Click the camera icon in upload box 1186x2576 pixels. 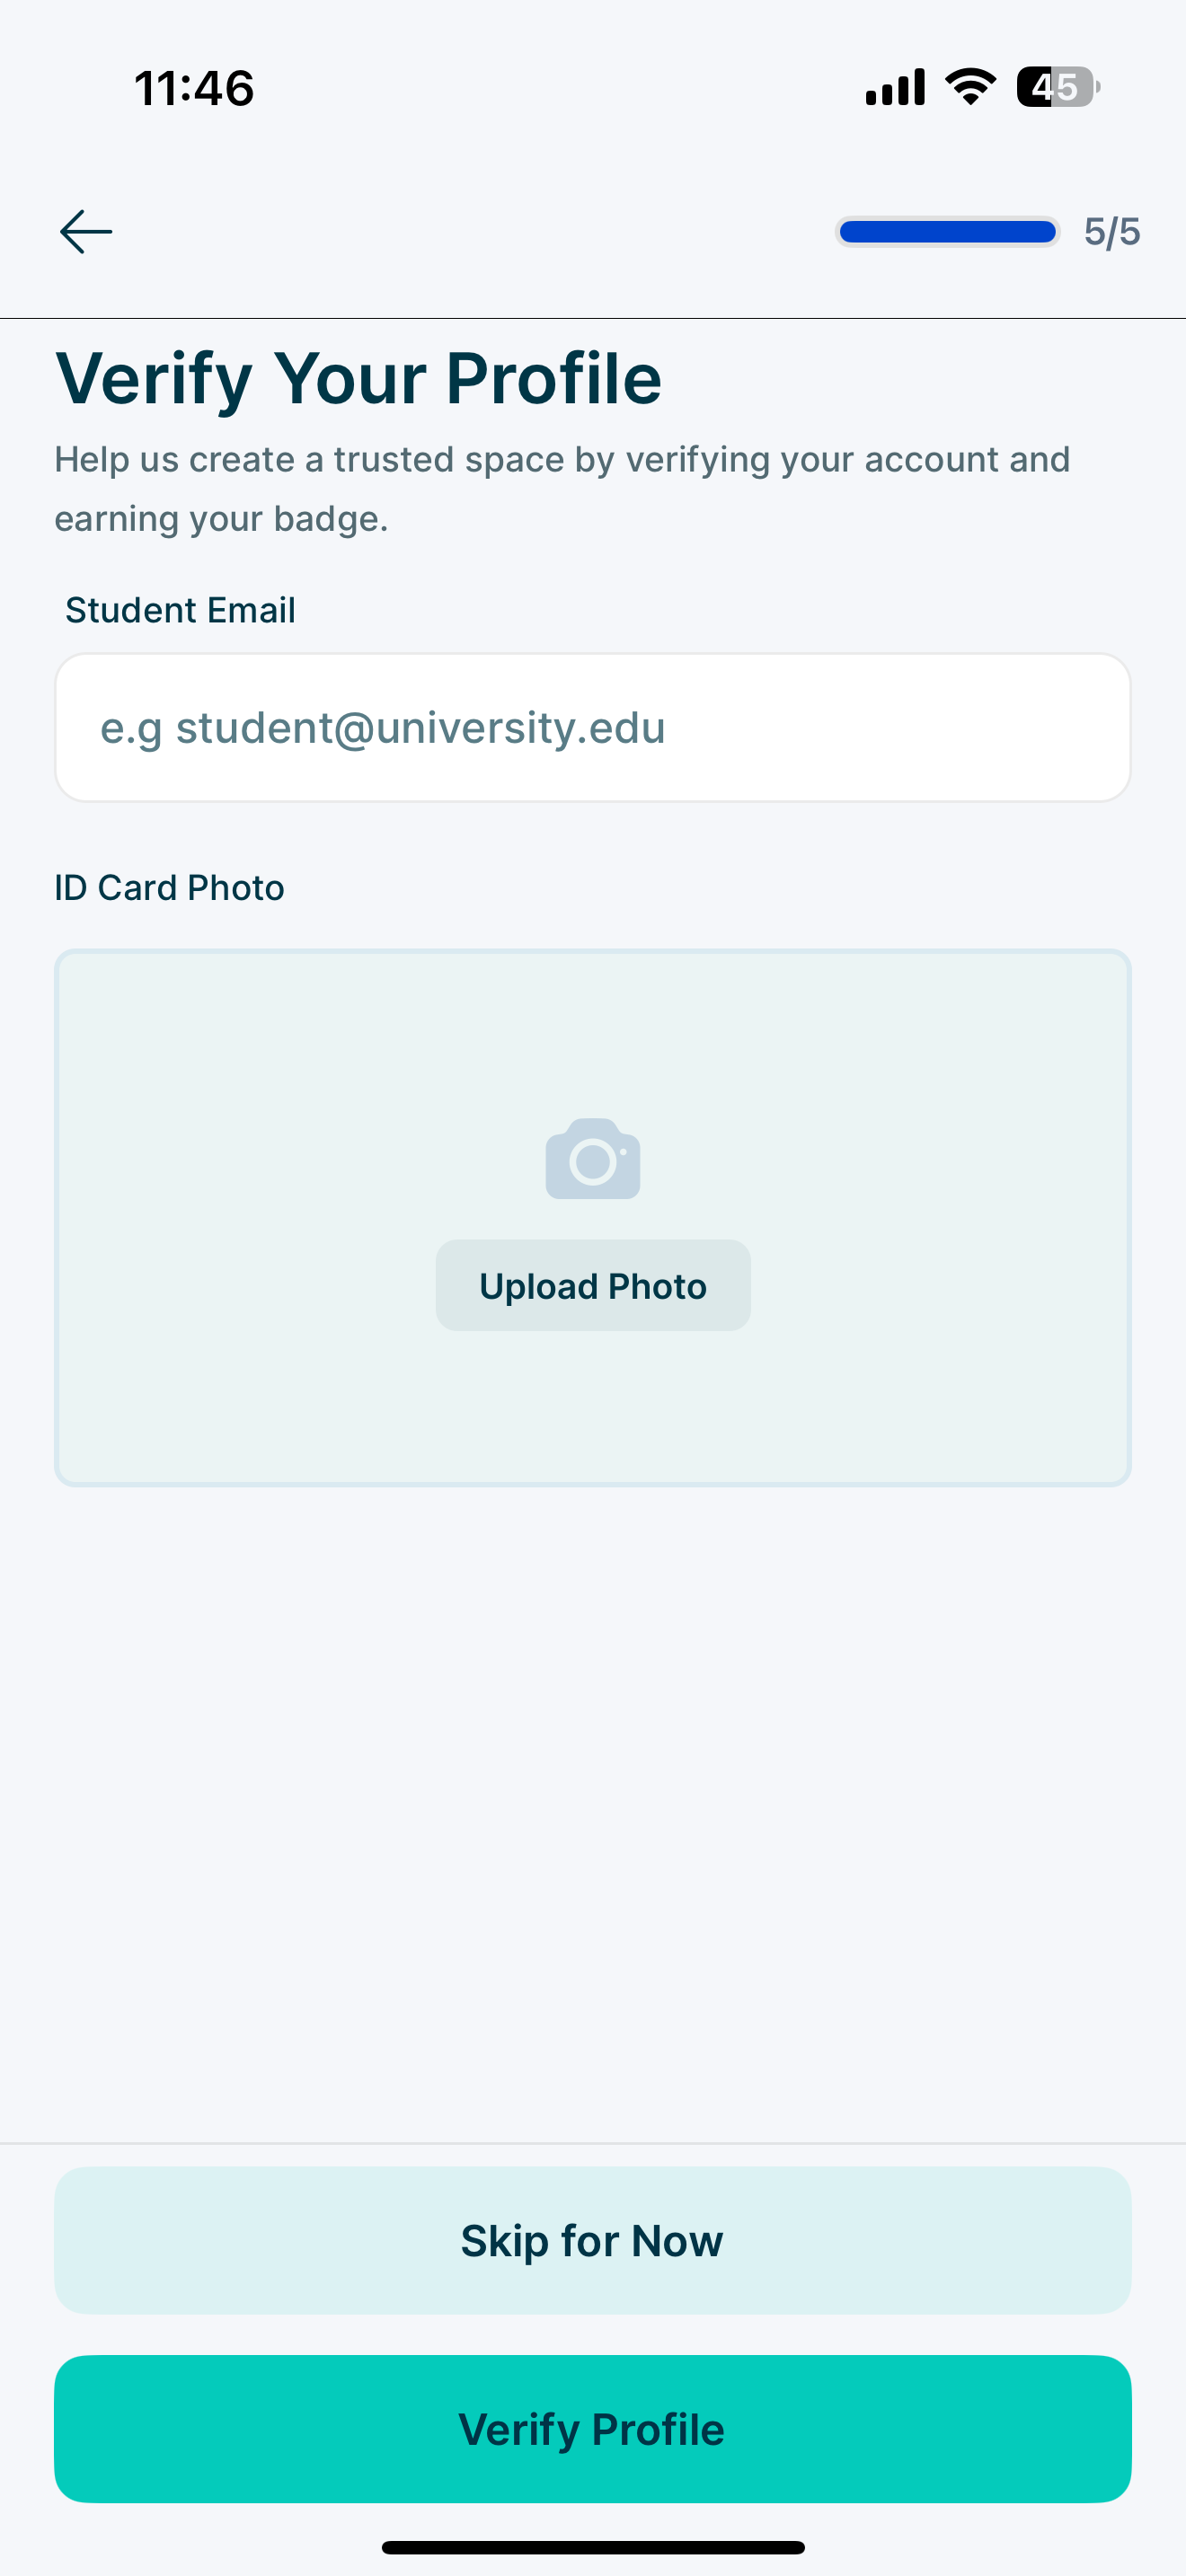593,1159
